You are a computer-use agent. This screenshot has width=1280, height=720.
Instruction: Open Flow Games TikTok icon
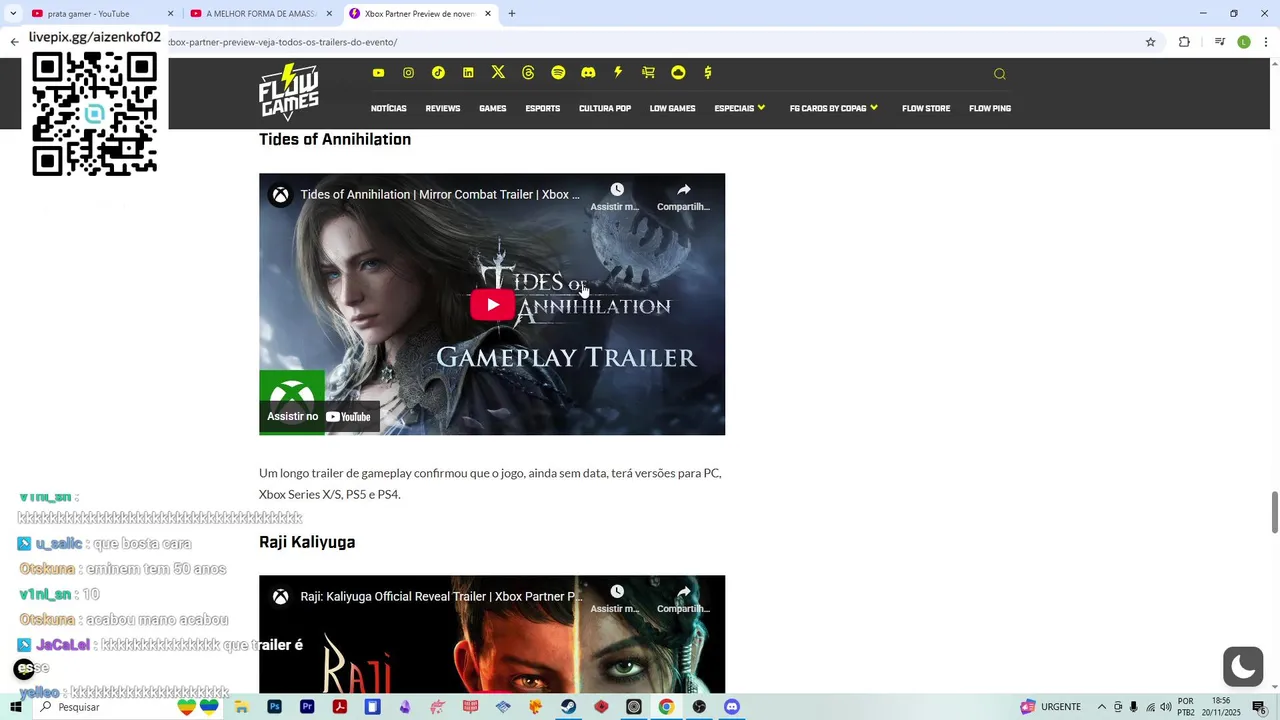coord(438,73)
